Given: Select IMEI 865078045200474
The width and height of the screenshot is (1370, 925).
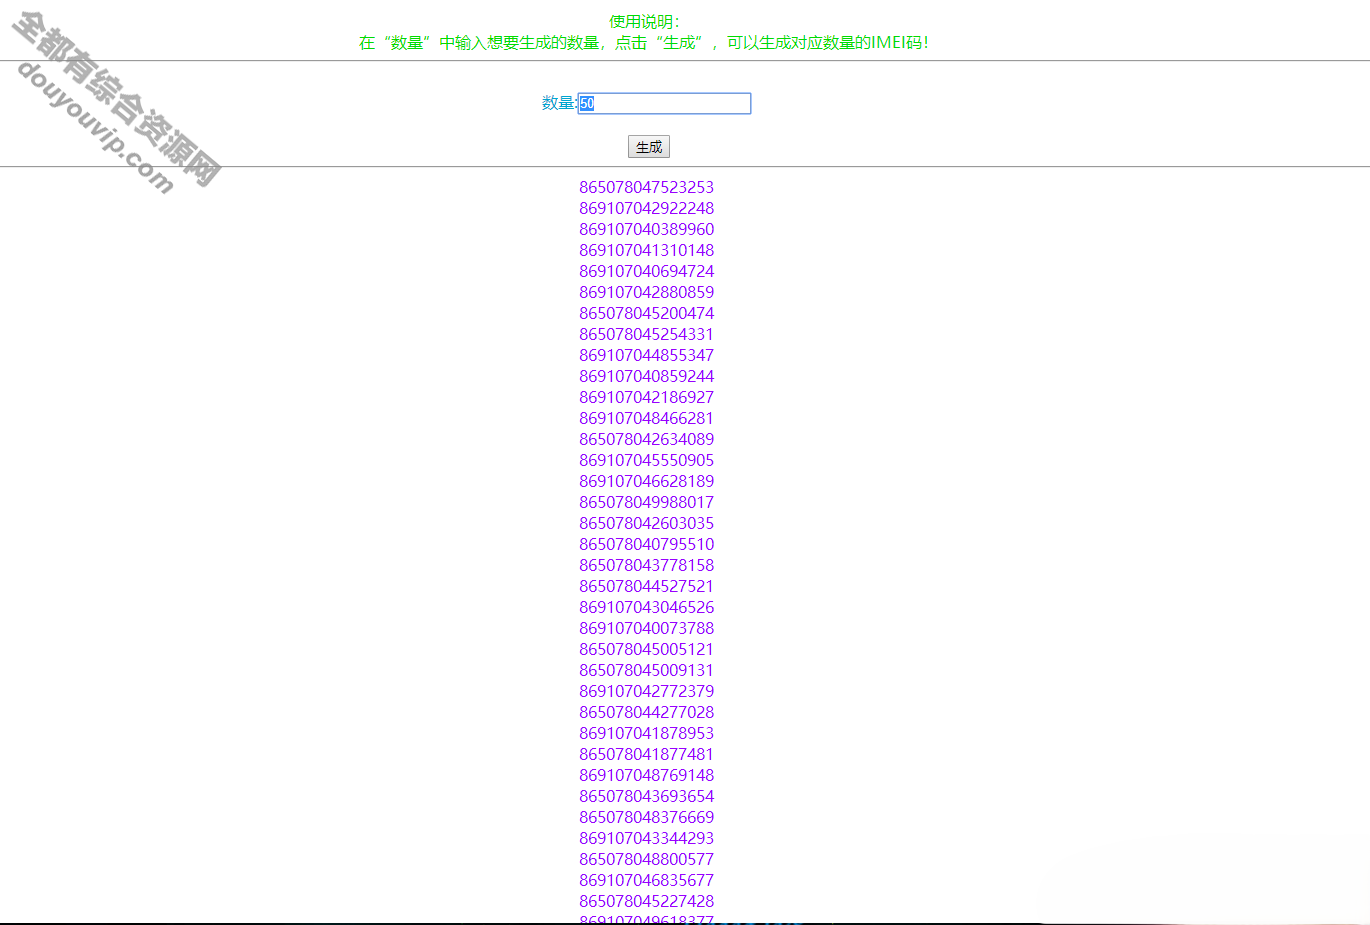Looking at the screenshot, I should 647,313.
